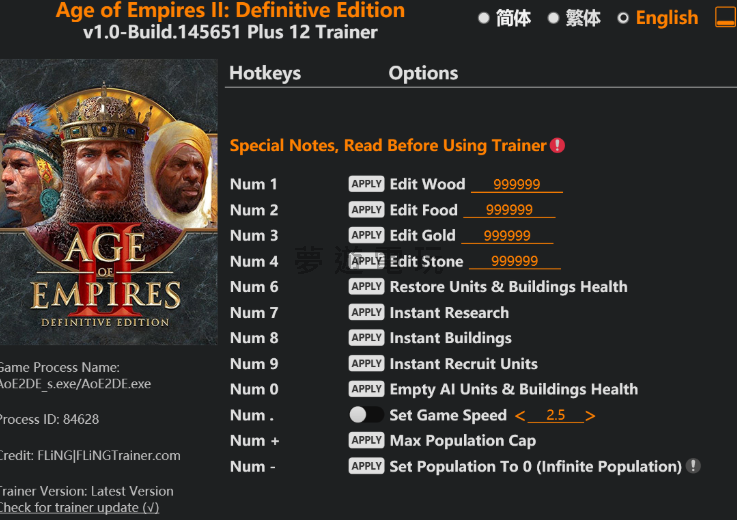
Task: Click the red warning icon beside Special Notes
Action: pyautogui.click(x=557, y=145)
